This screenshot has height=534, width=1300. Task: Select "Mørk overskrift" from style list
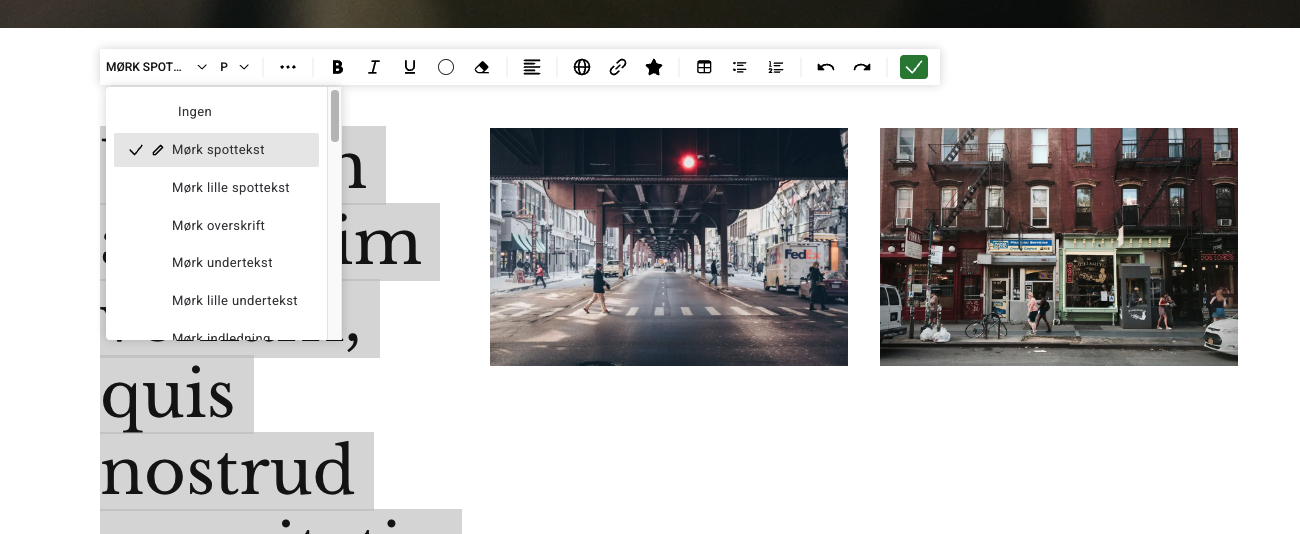(x=218, y=225)
